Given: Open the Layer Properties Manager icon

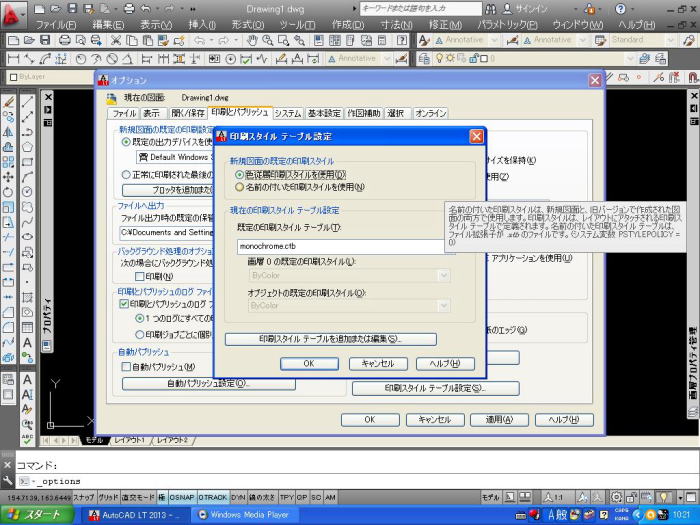Looking at the screenshot, I should 424,58.
